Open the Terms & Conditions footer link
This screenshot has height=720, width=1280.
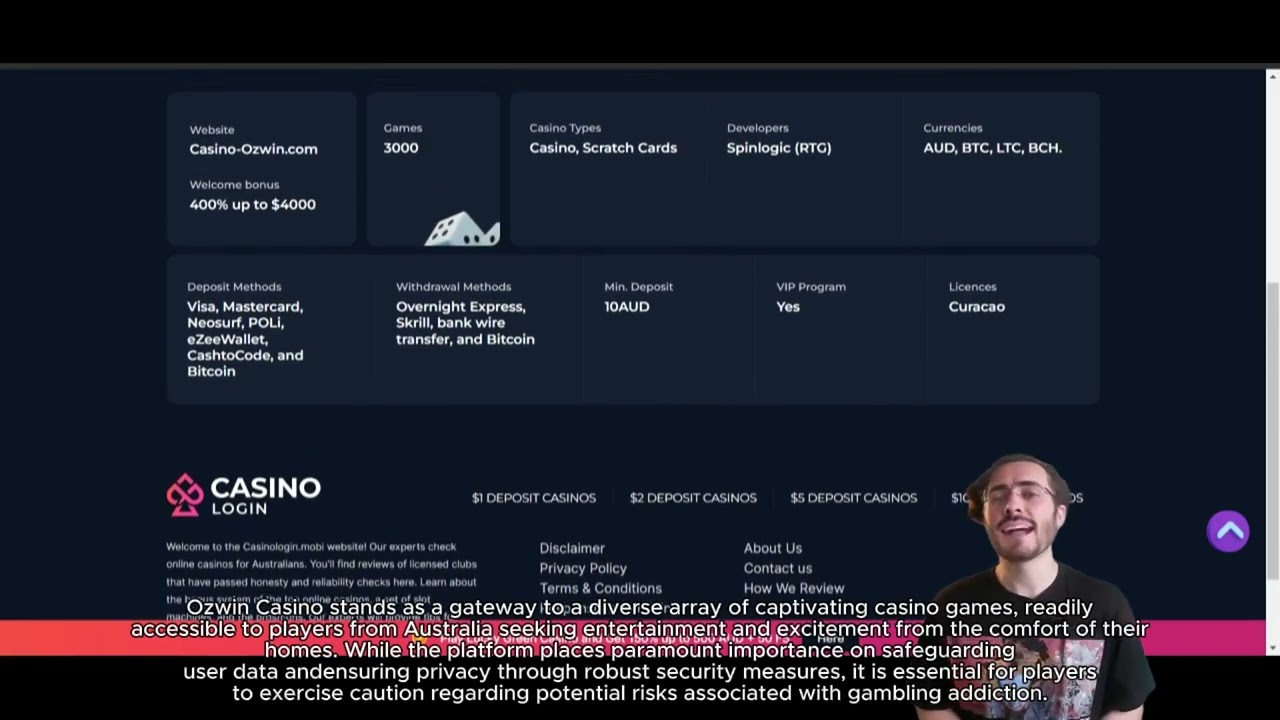tap(601, 588)
